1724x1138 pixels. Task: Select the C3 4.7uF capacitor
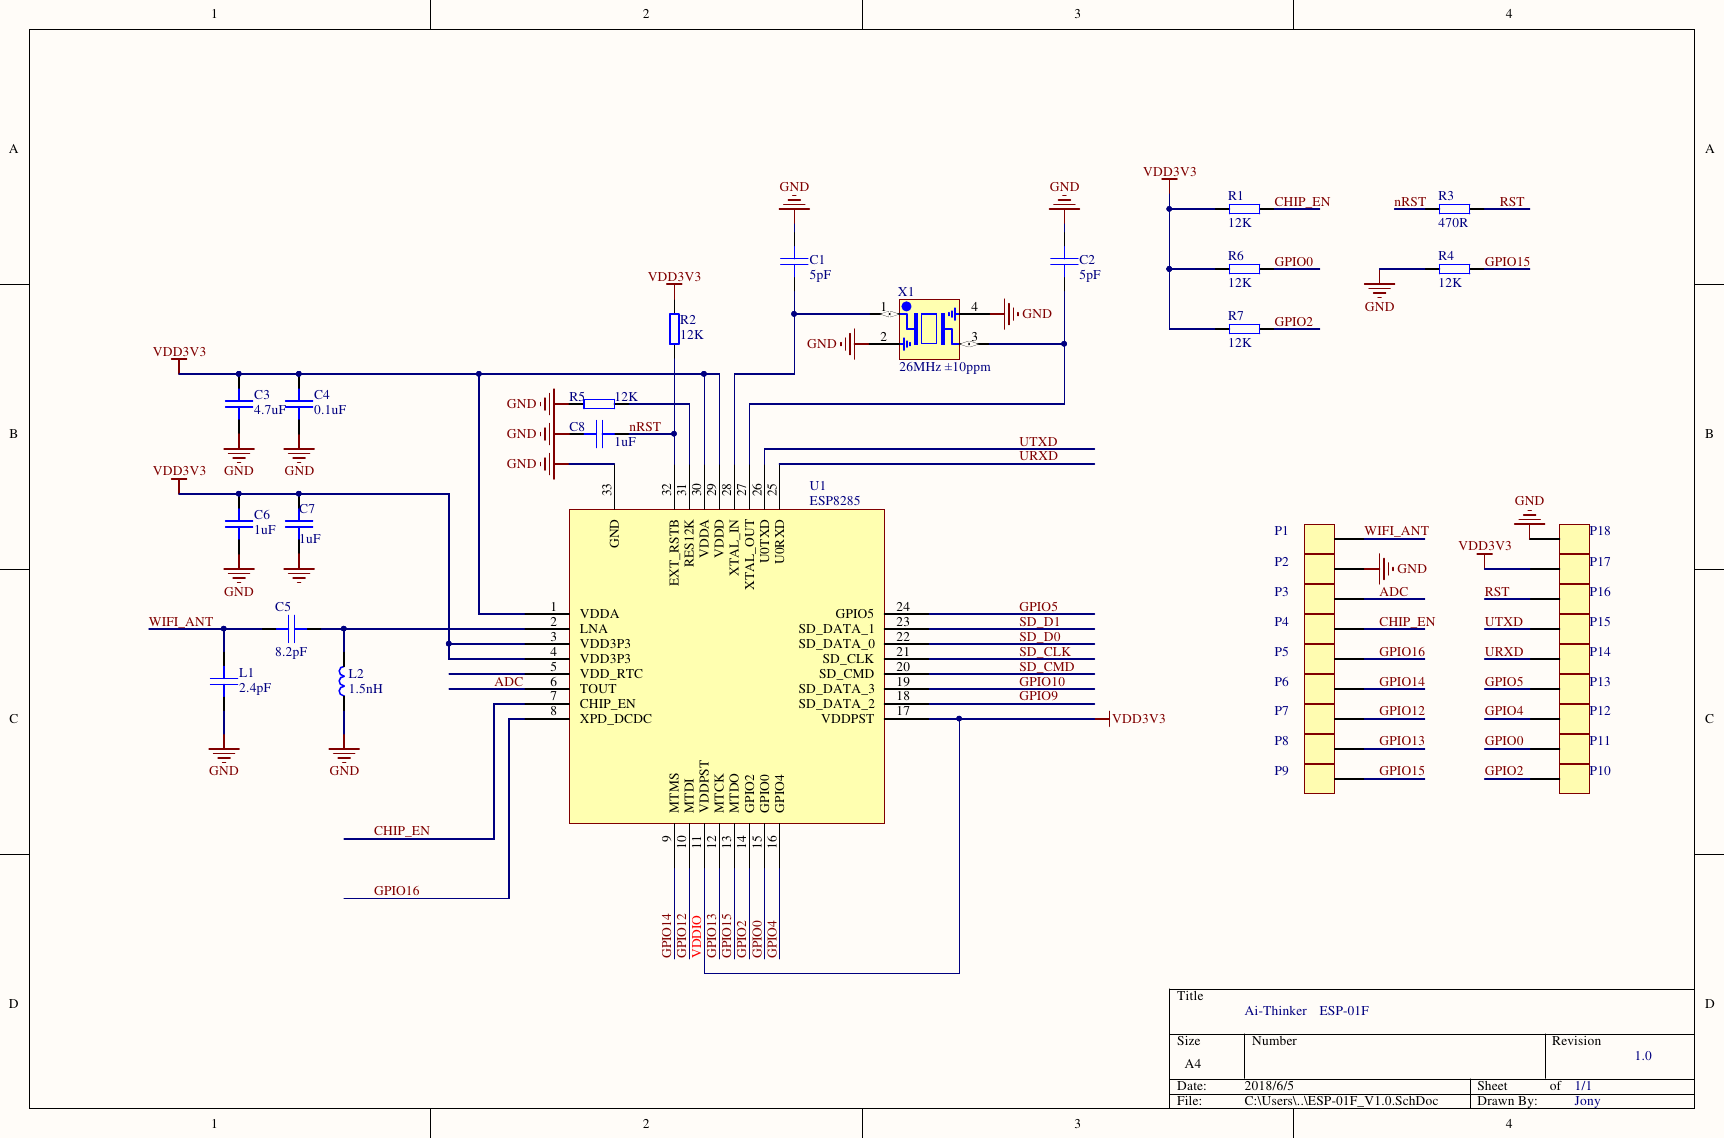click(238, 404)
